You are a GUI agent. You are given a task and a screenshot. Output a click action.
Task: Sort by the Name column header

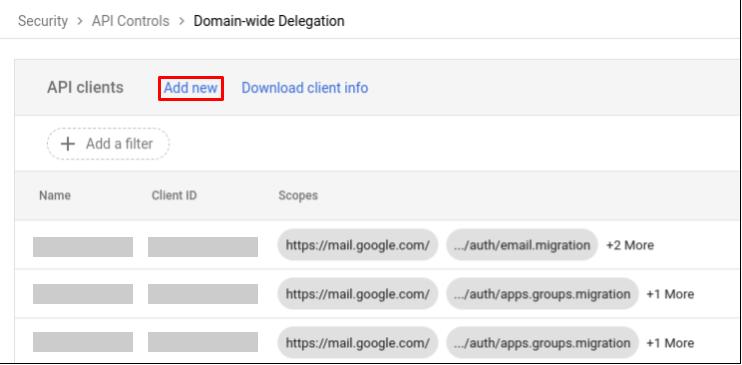point(55,195)
